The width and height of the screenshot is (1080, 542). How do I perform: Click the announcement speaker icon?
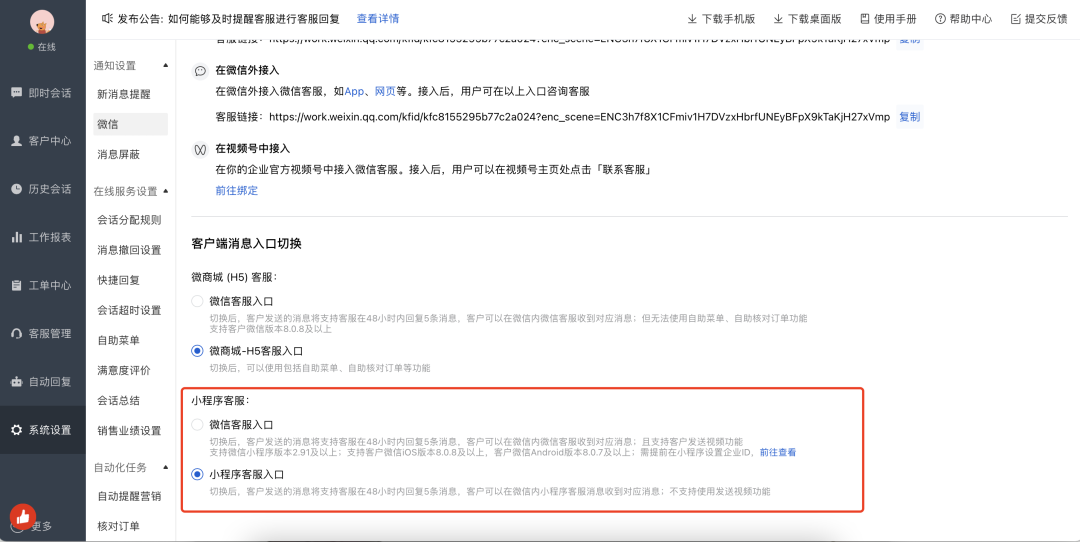coord(107,19)
